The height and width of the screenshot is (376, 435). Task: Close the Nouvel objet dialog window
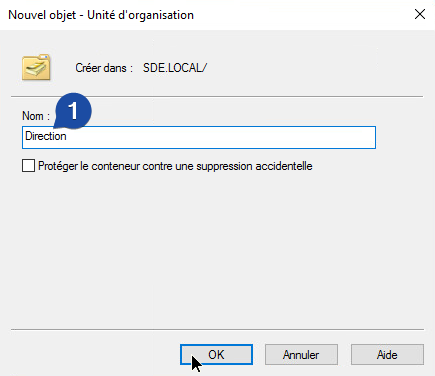coord(420,14)
